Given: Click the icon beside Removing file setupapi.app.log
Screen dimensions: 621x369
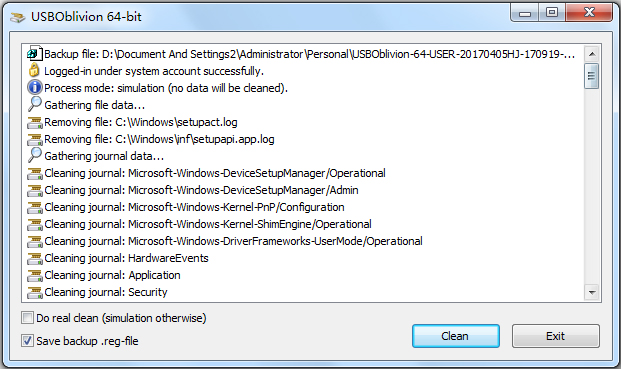Looking at the screenshot, I should pos(34,139).
